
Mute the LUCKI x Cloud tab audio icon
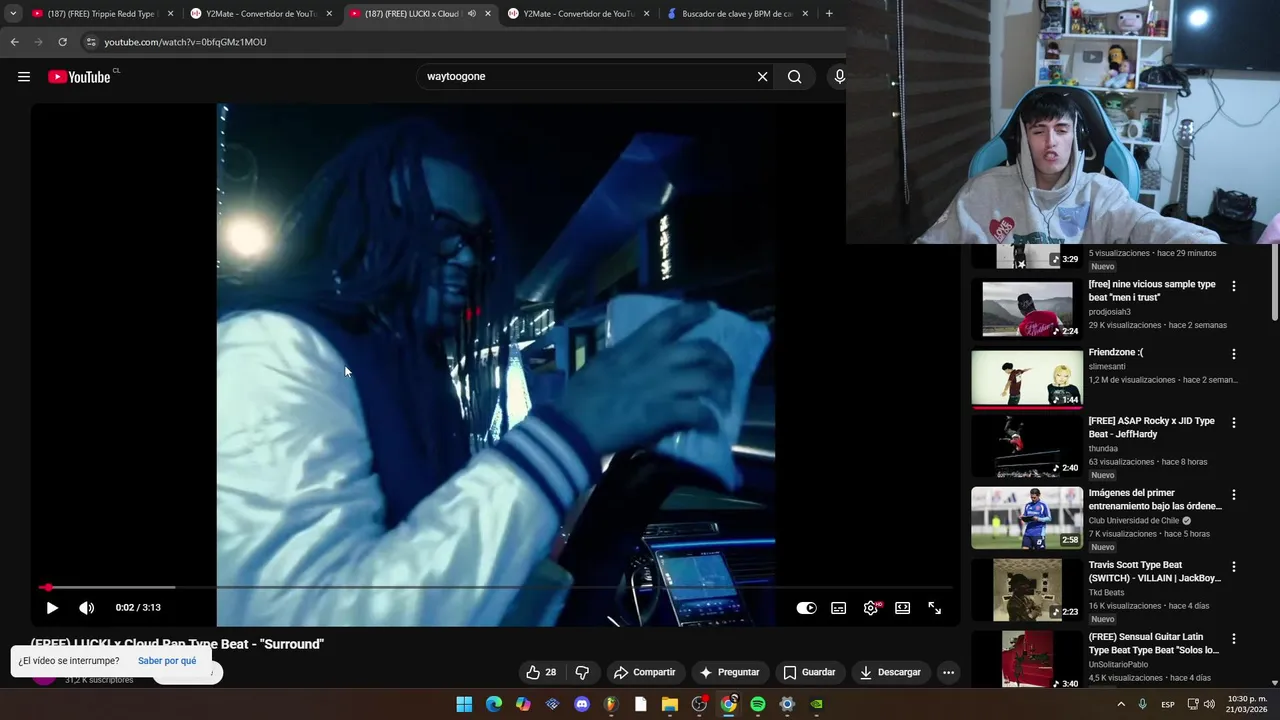472,14
